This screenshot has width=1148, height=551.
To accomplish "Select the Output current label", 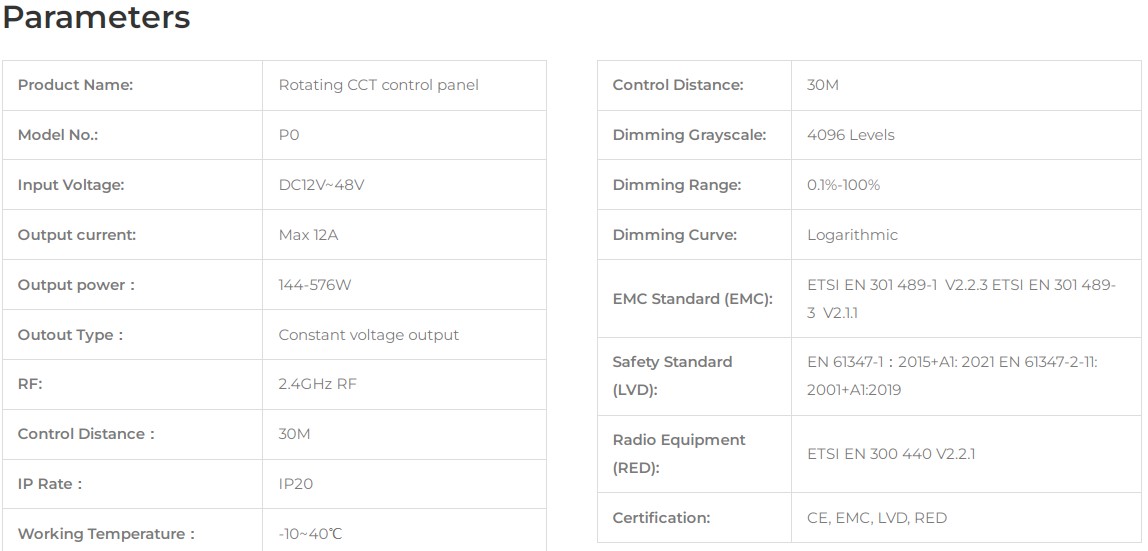I will [x=77, y=235].
